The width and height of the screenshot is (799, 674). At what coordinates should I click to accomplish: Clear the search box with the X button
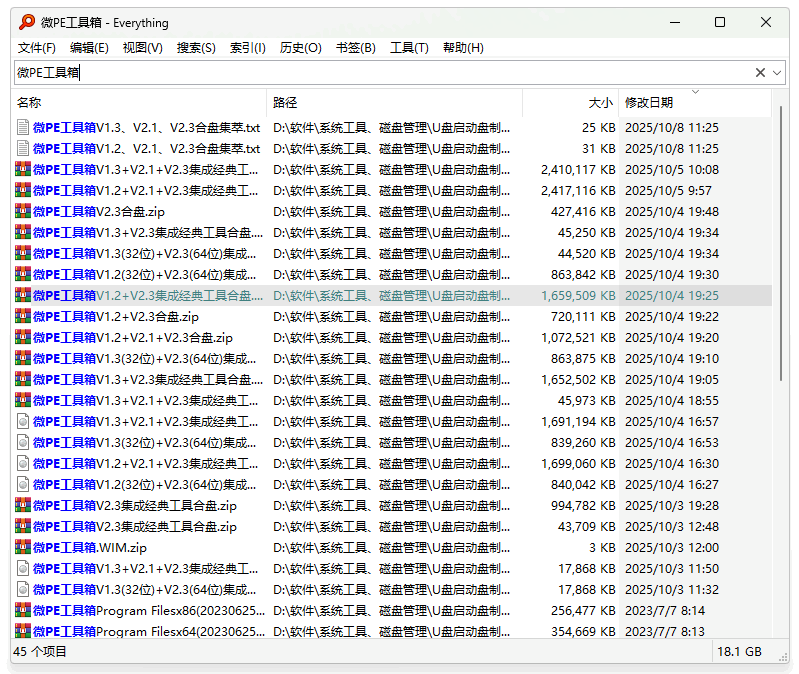coord(760,73)
